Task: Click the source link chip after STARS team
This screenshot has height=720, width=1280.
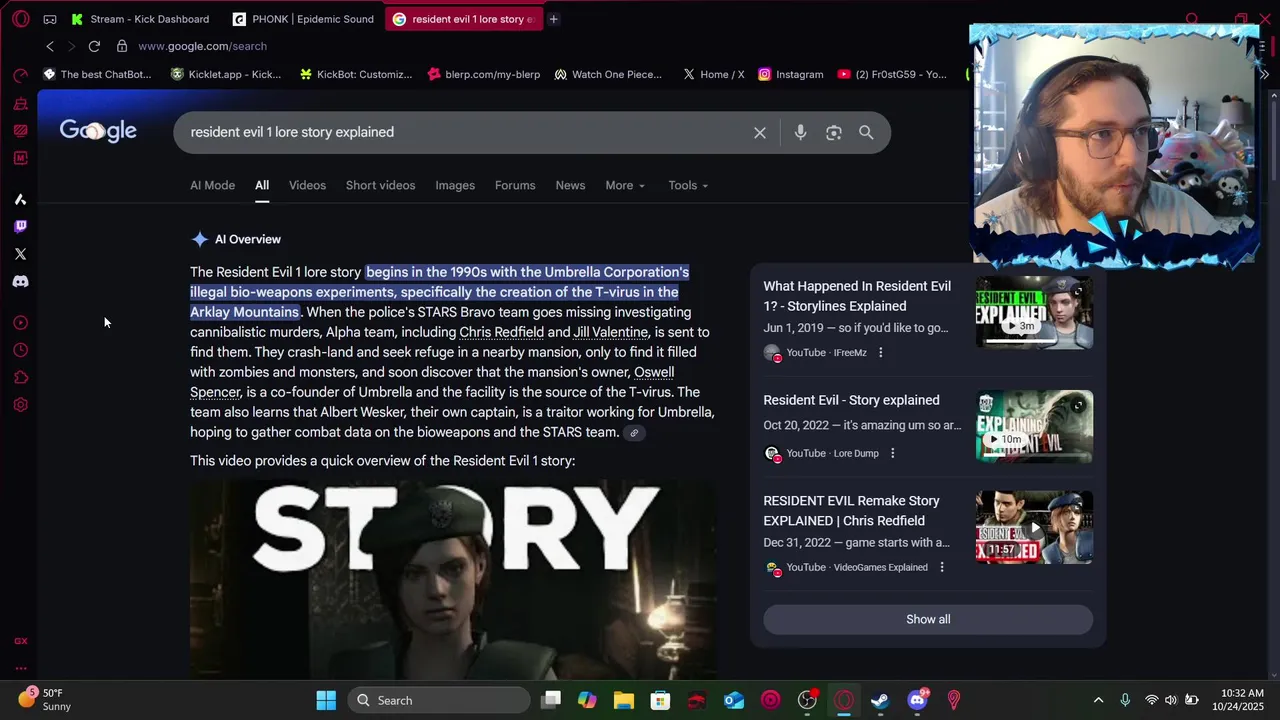Action: (634, 433)
